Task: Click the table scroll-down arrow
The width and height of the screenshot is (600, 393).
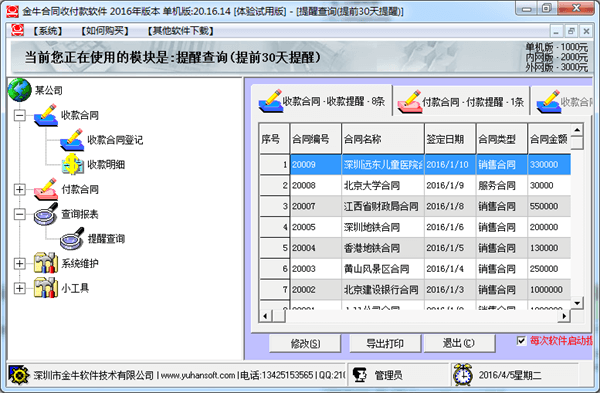Action: [x=577, y=303]
